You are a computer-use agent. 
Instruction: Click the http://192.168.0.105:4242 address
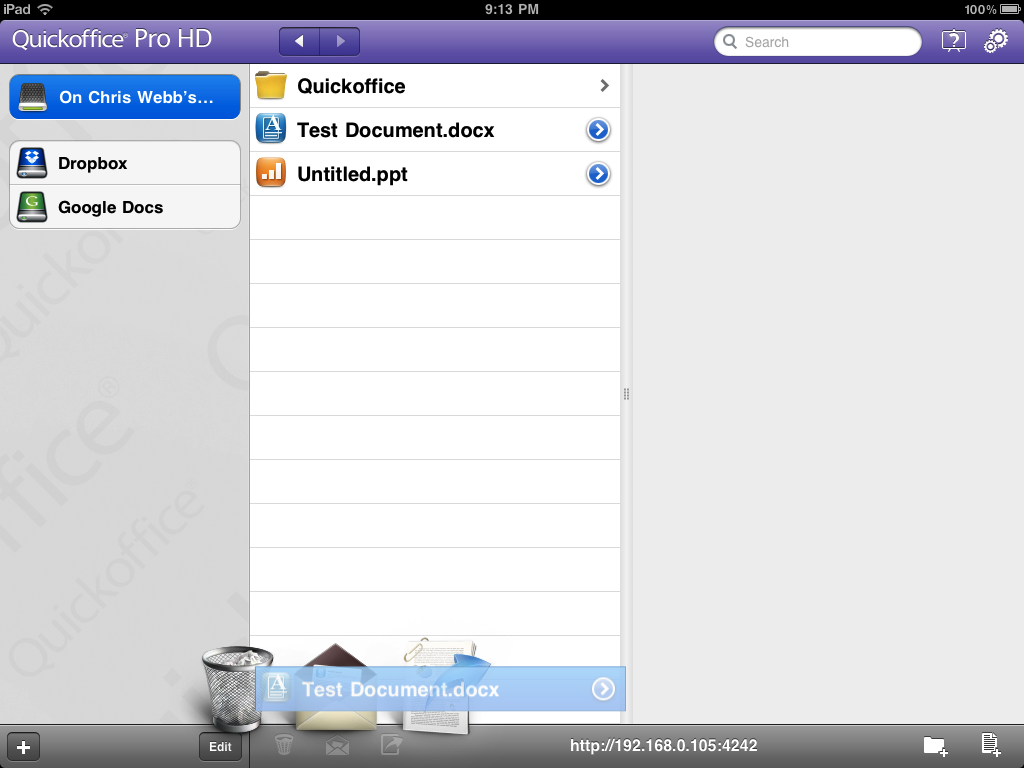[664, 746]
